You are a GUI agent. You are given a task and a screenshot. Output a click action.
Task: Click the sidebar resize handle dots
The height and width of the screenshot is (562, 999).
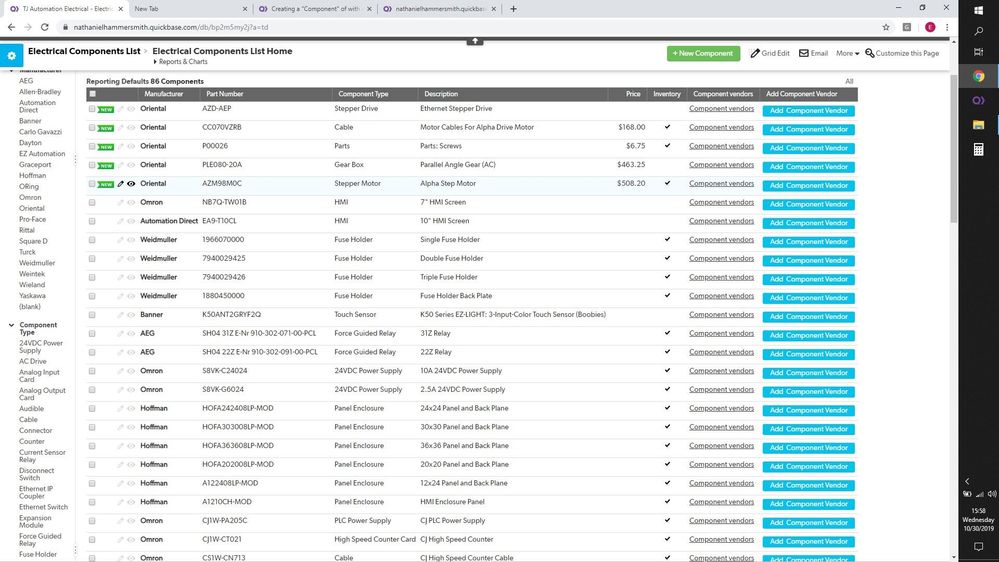[x=75, y=159]
